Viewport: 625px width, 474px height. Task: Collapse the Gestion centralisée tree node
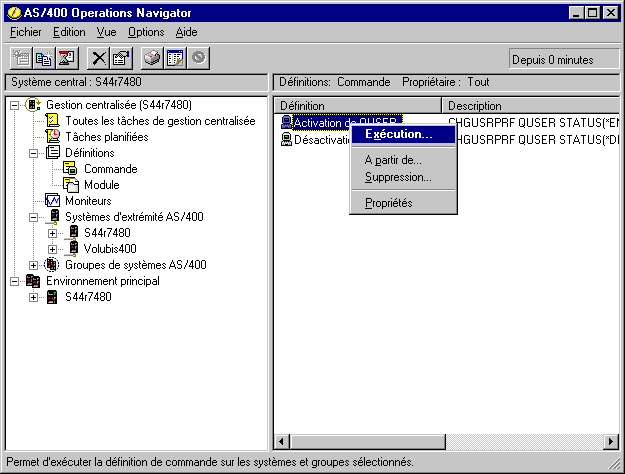click(14, 105)
